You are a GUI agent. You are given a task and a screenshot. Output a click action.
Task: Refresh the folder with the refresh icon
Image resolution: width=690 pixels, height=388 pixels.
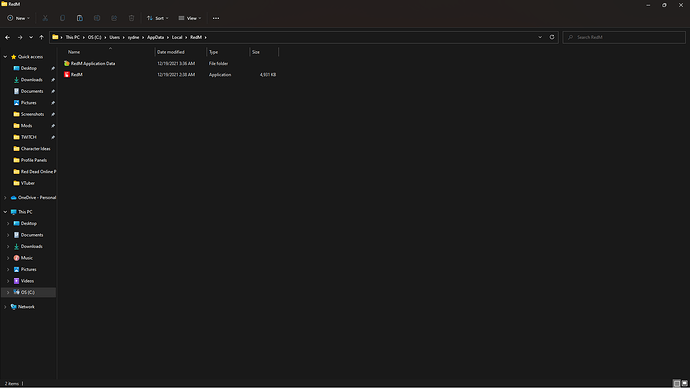[x=552, y=37]
